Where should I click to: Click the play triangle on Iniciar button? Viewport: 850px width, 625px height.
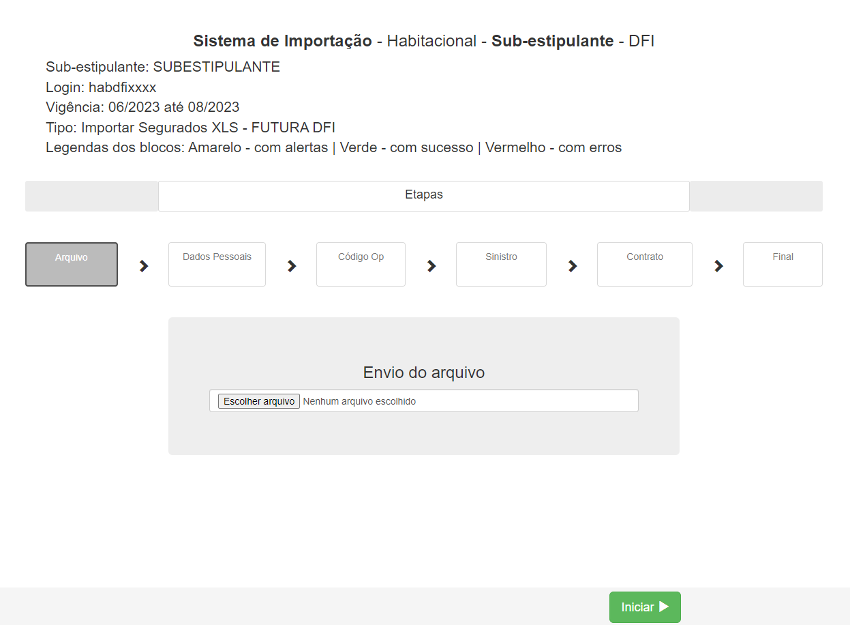pos(664,607)
